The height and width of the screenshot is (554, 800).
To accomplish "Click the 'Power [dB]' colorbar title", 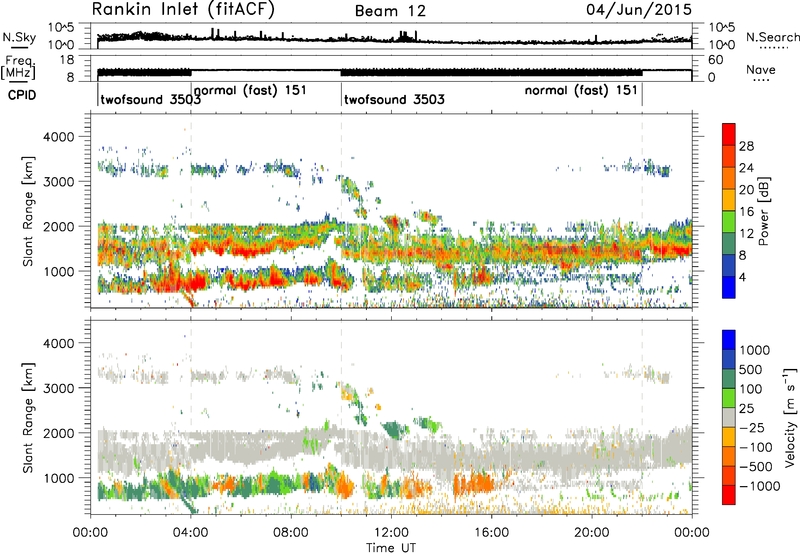I will [764, 211].
